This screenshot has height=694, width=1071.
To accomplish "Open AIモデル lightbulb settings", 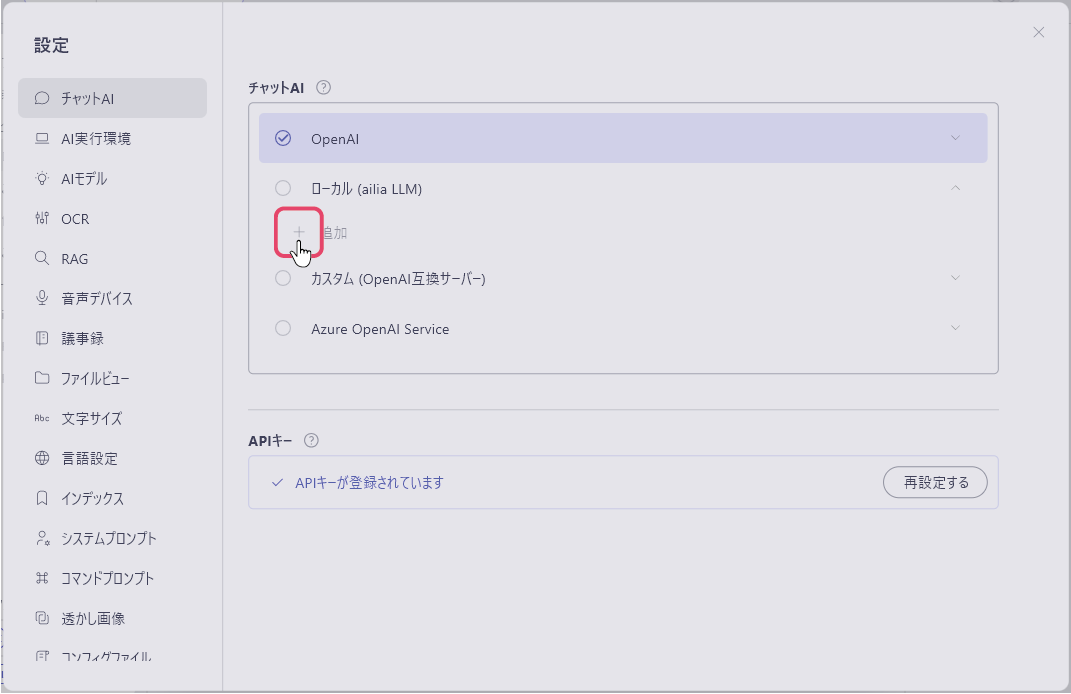I will tap(84, 179).
